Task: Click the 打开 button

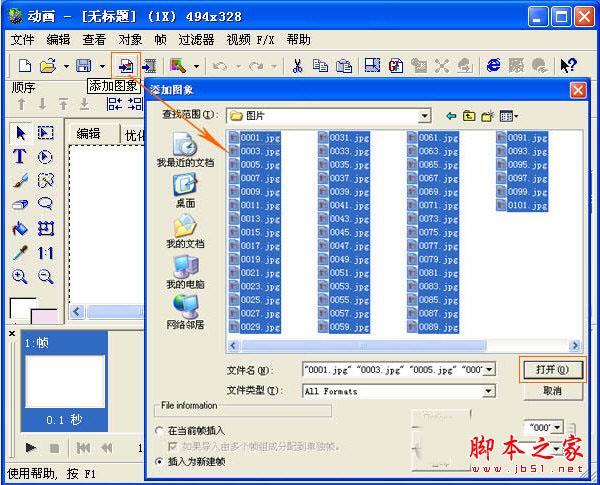Action: coord(552,370)
